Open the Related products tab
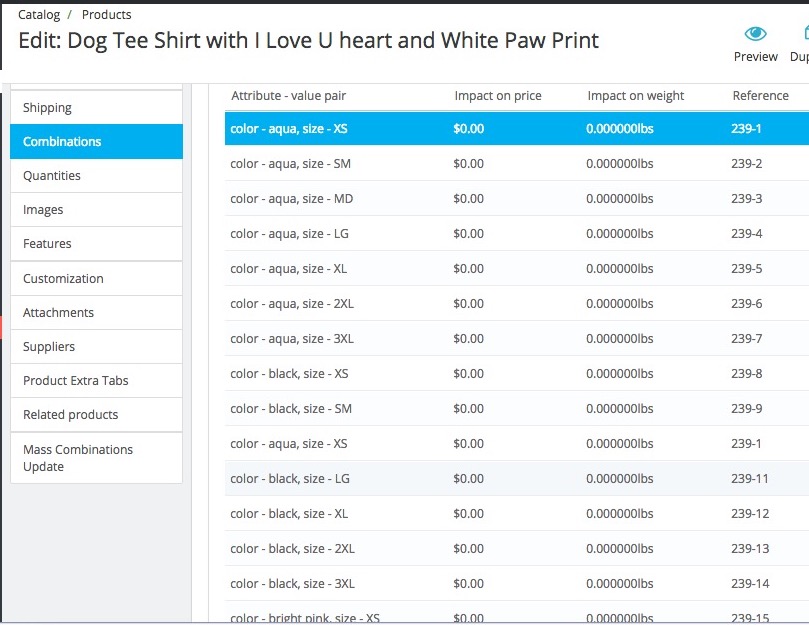The image size is (809, 625). 69,414
